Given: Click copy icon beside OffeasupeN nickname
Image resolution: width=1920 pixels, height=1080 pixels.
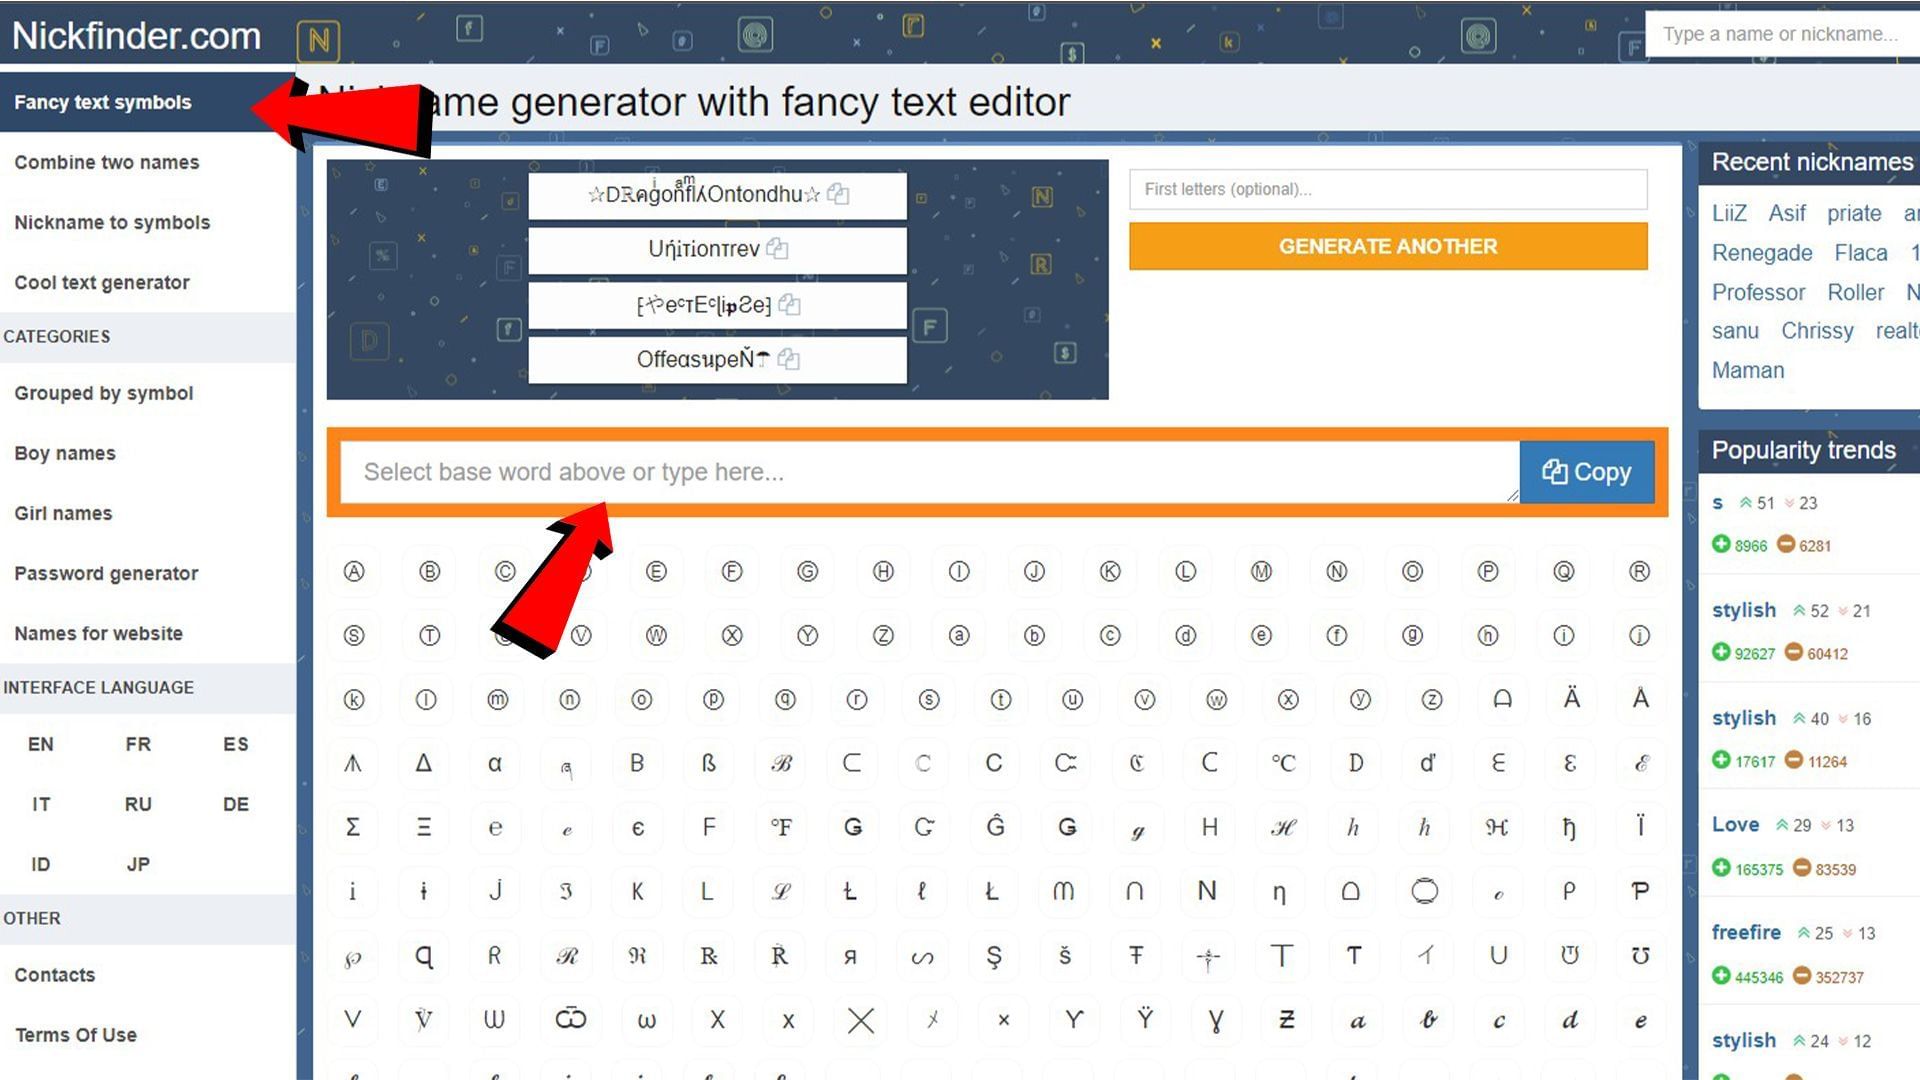Looking at the screenshot, I should [x=788, y=359].
